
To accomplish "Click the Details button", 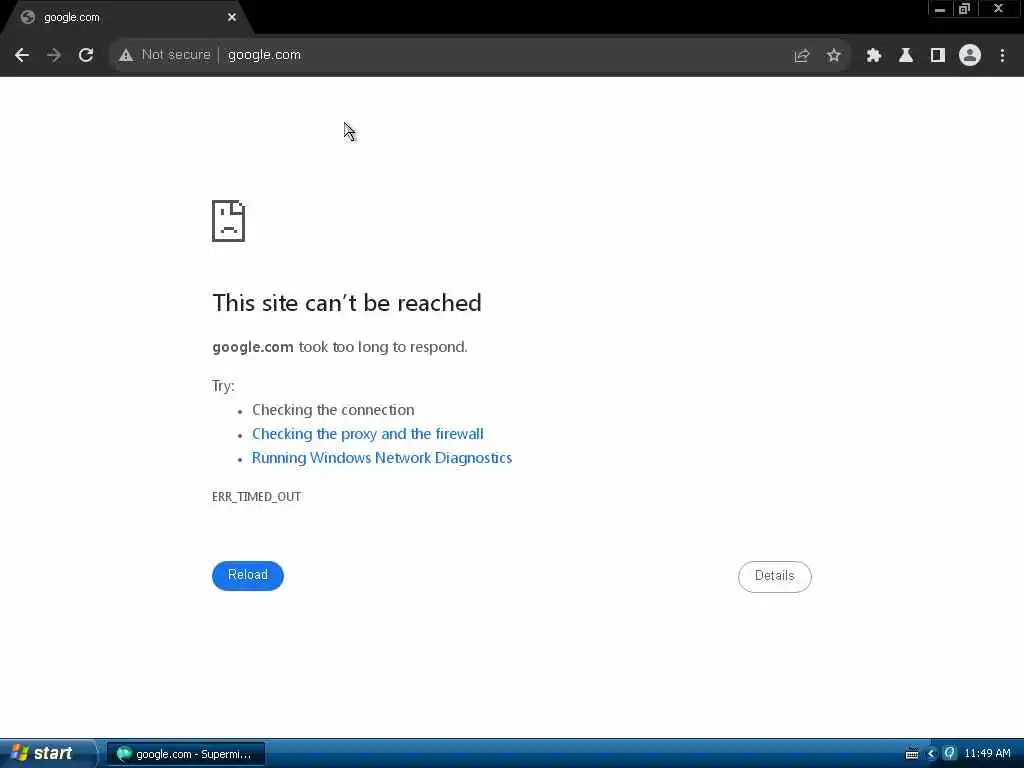I will (x=775, y=576).
